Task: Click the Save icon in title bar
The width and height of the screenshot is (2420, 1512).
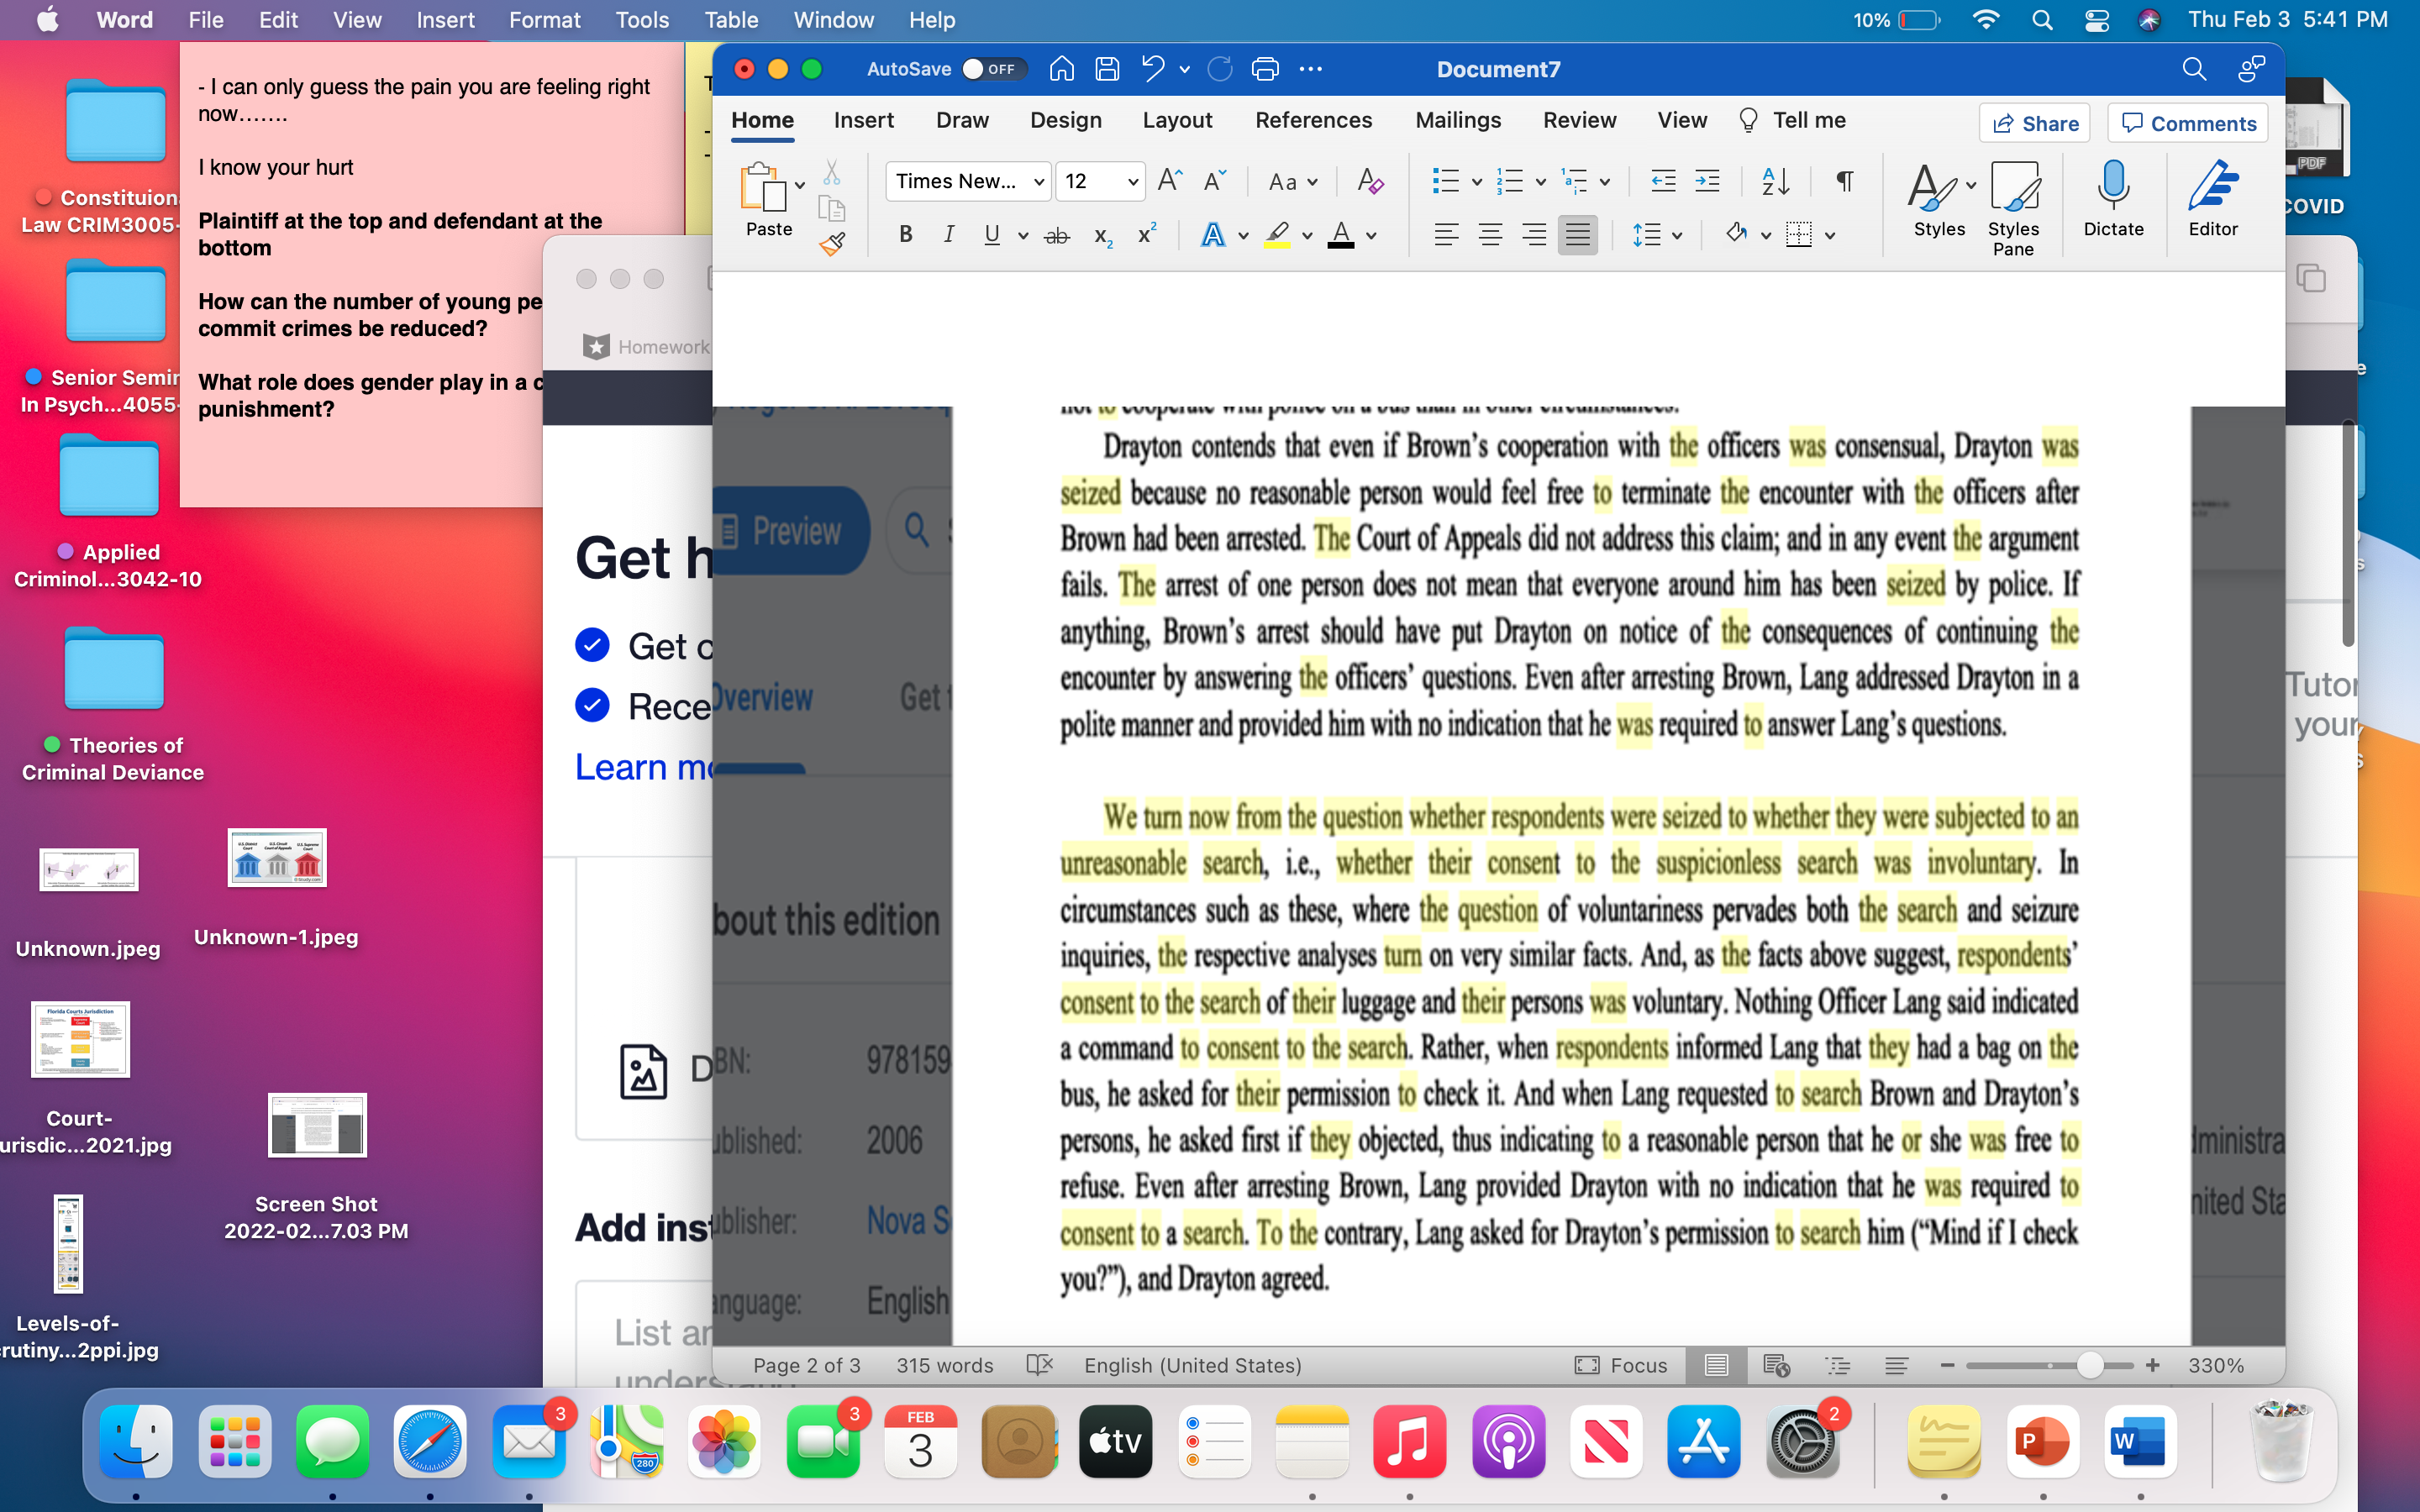Action: [1107, 69]
